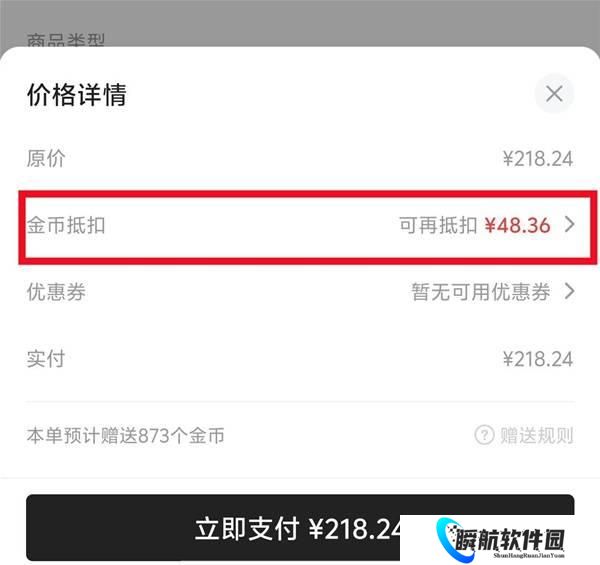The width and height of the screenshot is (600, 565).
Task: Open the 赠送规则 link
Action: point(536,435)
